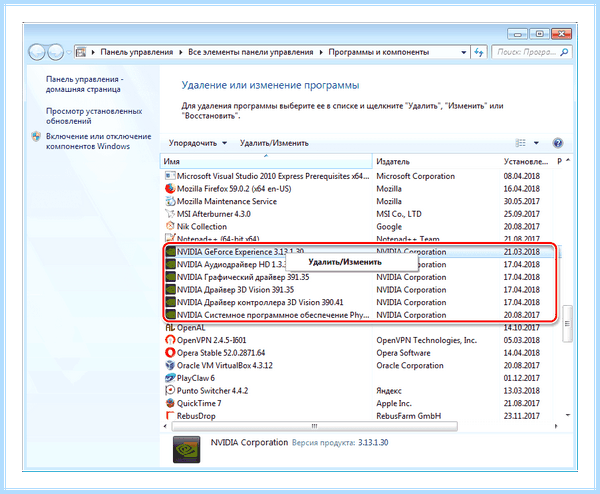Sort by the Установлено column header
This screenshot has height=494, width=600.
tap(526, 161)
